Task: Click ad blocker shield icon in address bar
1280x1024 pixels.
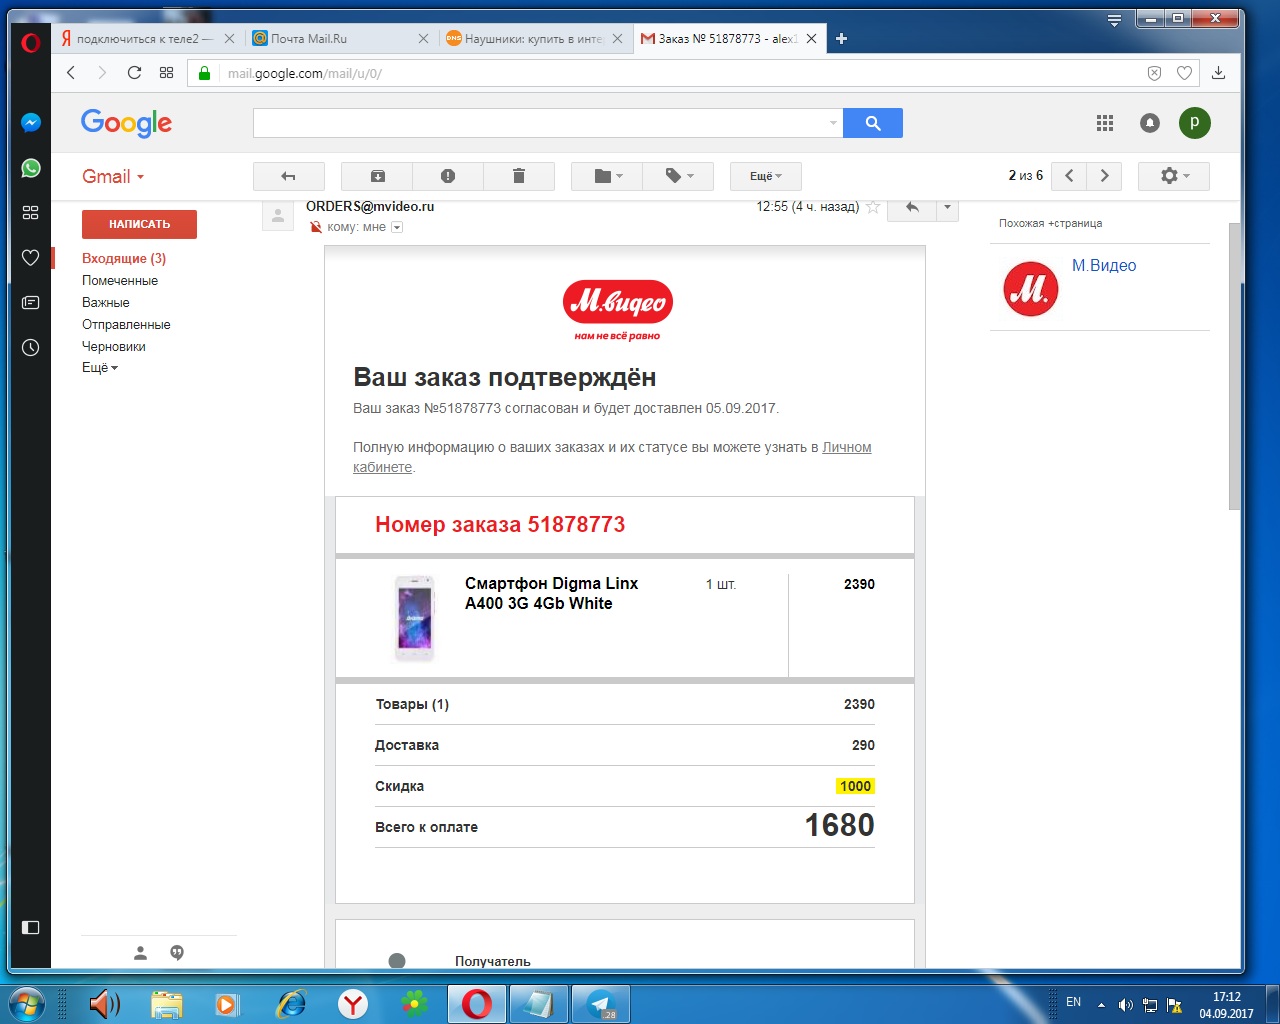Action: (1154, 73)
